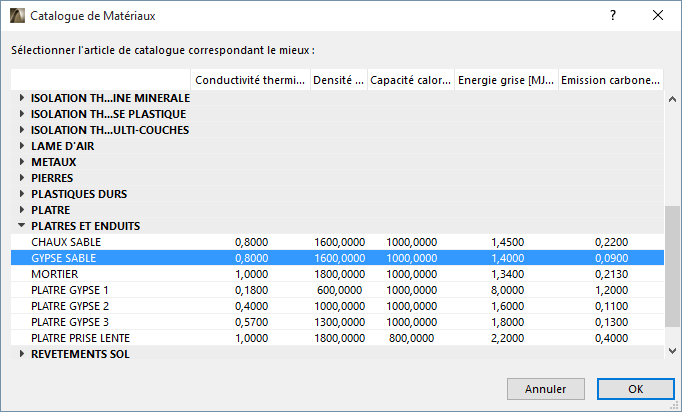Expand the PIERRES category

(23, 178)
